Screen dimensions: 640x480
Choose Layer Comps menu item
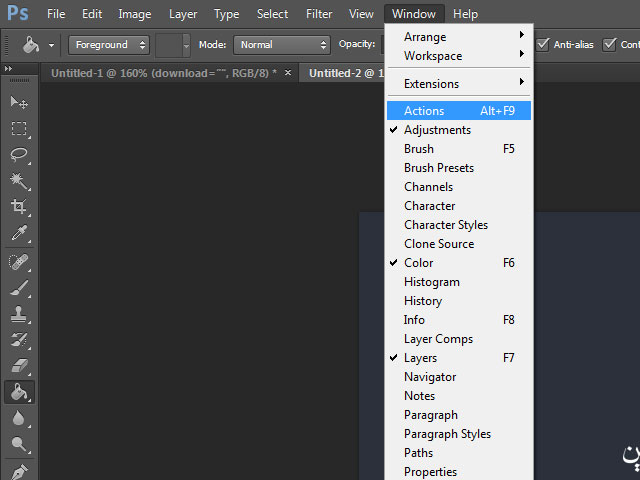click(459, 339)
